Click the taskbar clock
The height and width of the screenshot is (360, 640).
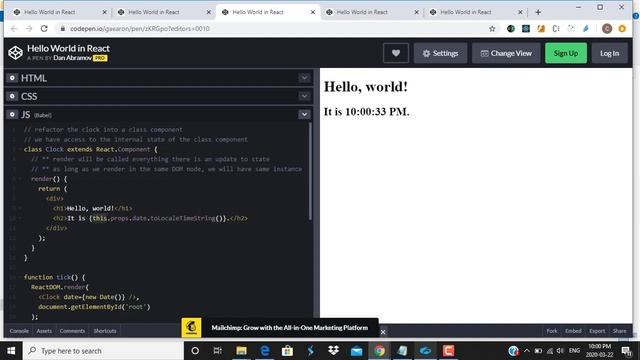(x=600, y=351)
